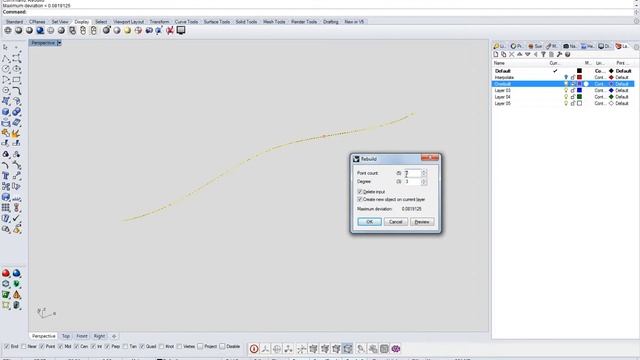This screenshot has height=360, width=640.
Task: Switch to the Front viewport tab
Action: click(82, 336)
